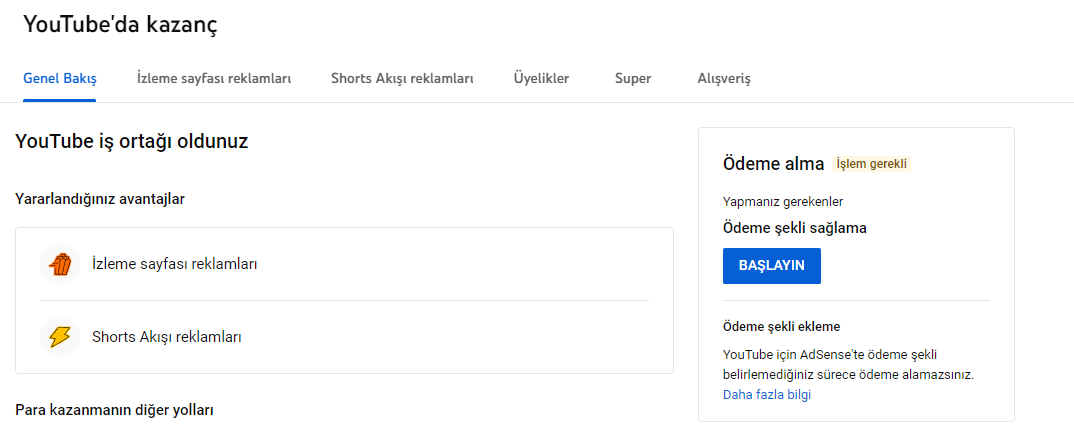Select the İzleme sayfası reklamları list row label
The image size is (1074, 429).
click(175, 264)
